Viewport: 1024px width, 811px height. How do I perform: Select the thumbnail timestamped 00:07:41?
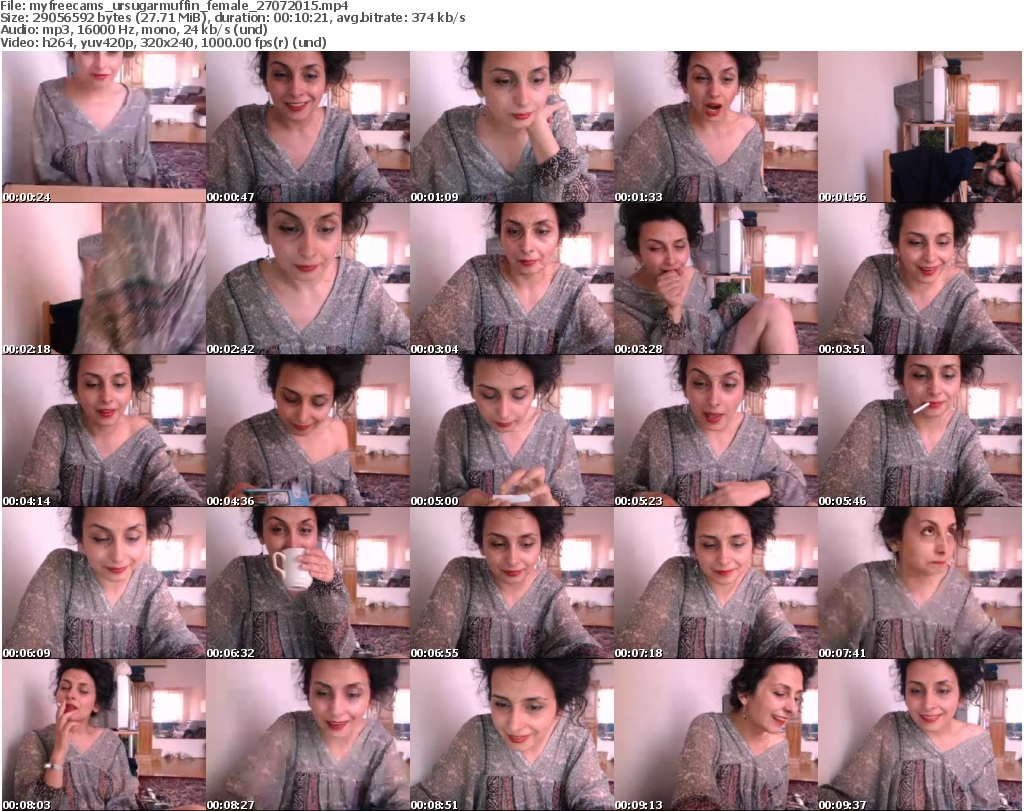coord(920,583)
